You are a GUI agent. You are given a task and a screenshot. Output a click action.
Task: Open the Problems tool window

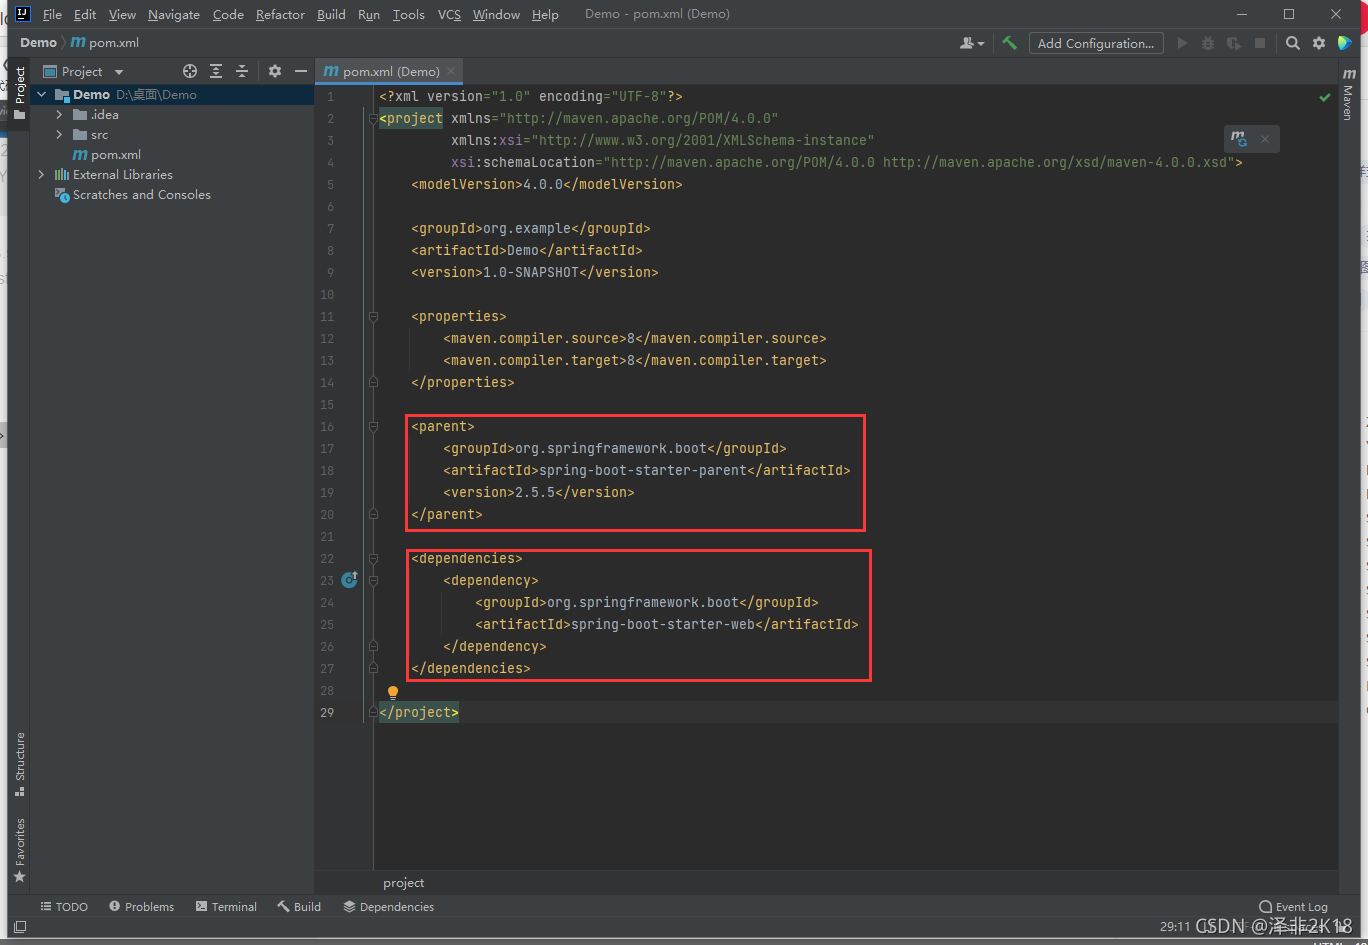[141, 907]
